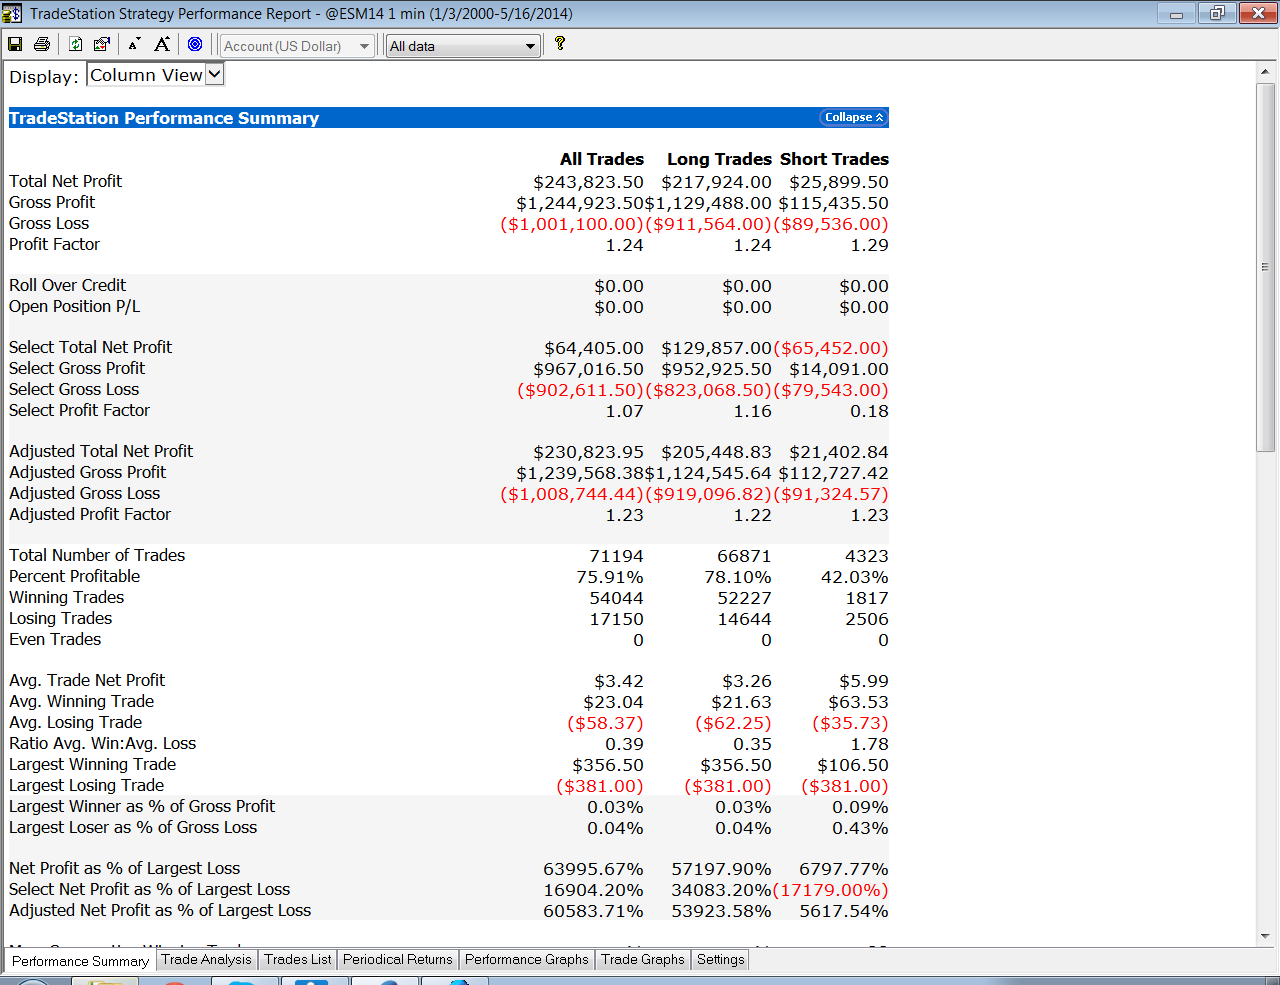Image resolution: width=1280 pixels, height=985 pixels.
Task: Click the Total Number of Trades label
Action: [x=97, y=555]
